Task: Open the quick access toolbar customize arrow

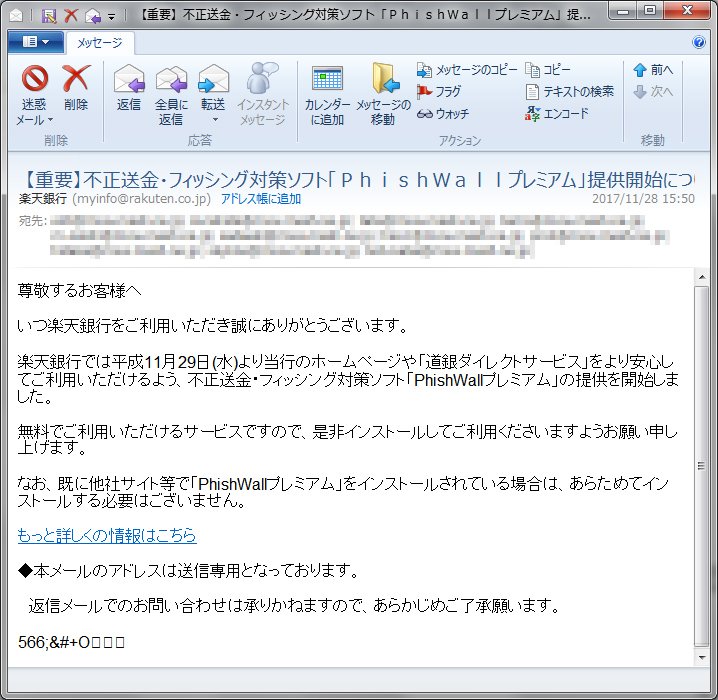Action: (111, 17)
